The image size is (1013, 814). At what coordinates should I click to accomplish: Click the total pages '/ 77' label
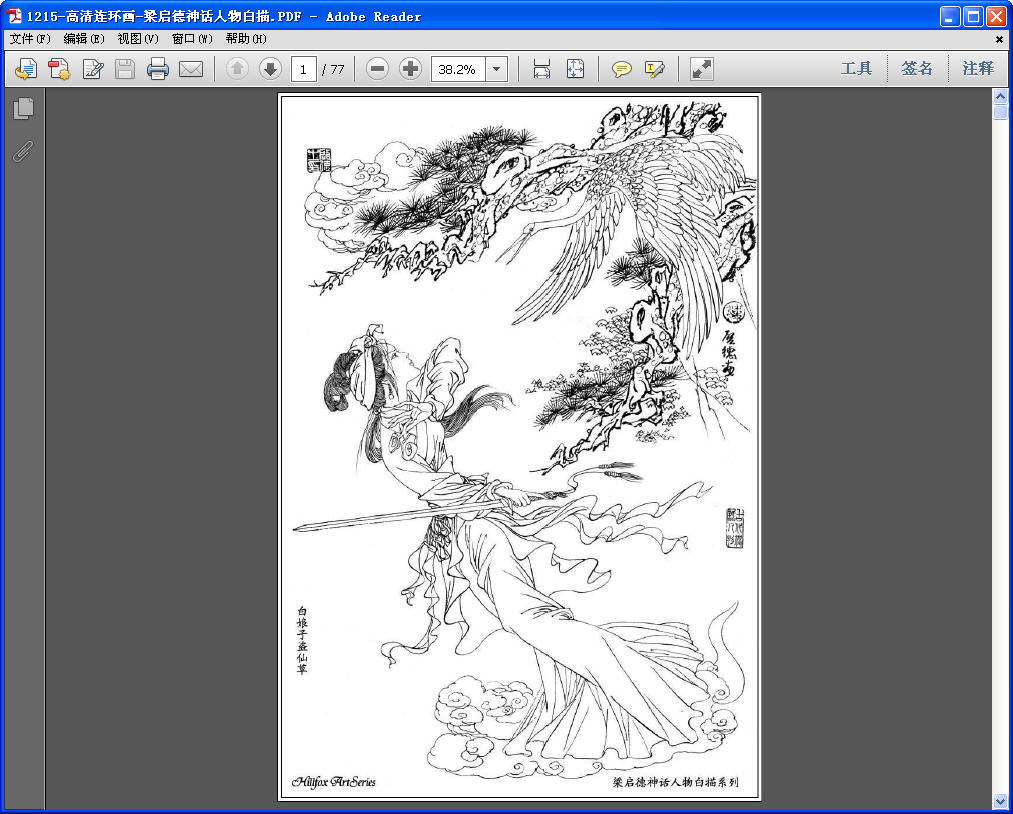point(333,69)
